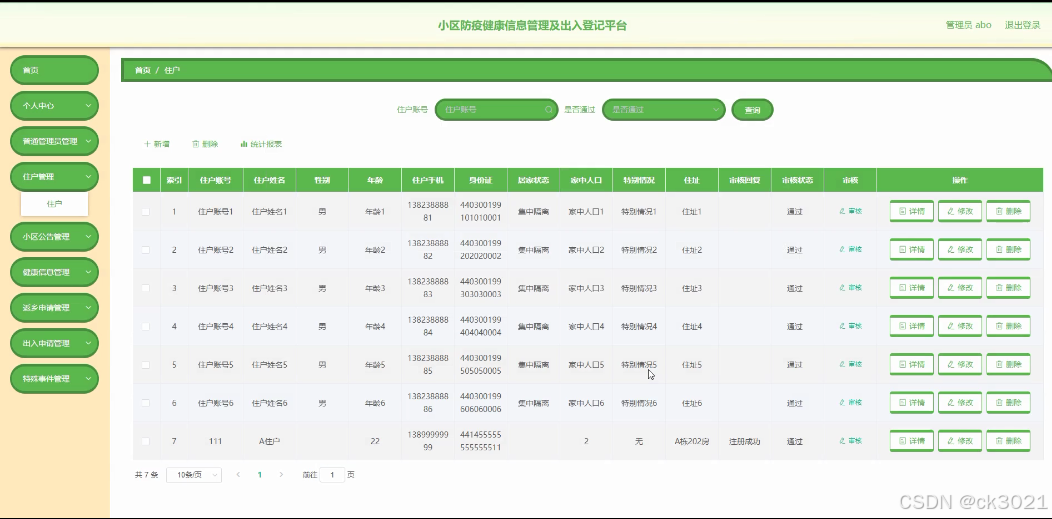Click 删除 for 住户账号1 row
The image size is (1052, 519).
click(x=1008, y=211)
